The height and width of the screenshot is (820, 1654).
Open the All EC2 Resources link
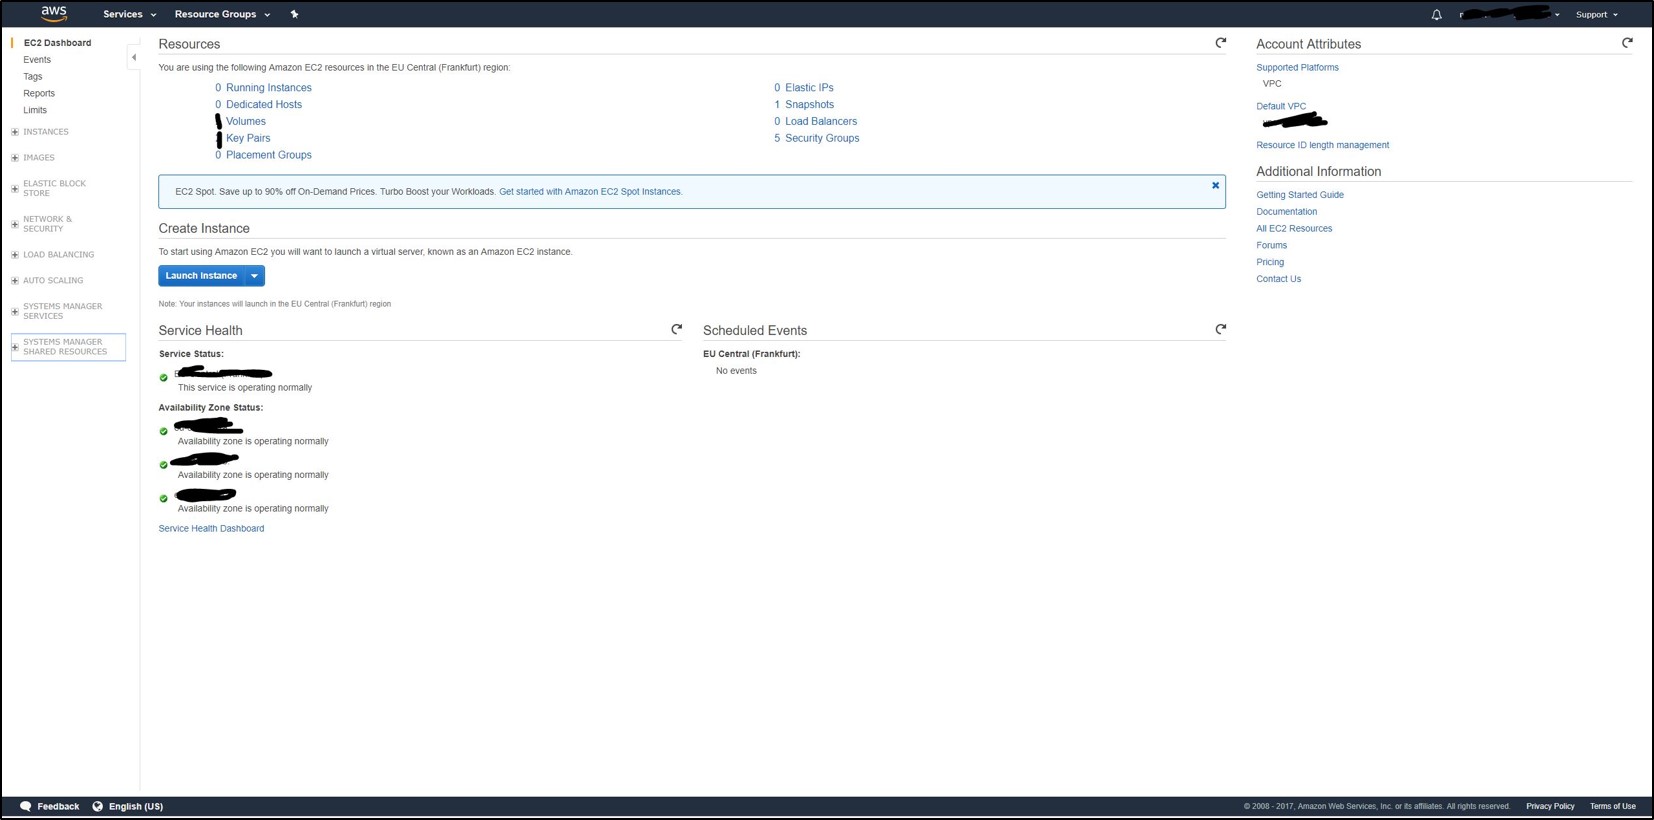pos(1294,229)
